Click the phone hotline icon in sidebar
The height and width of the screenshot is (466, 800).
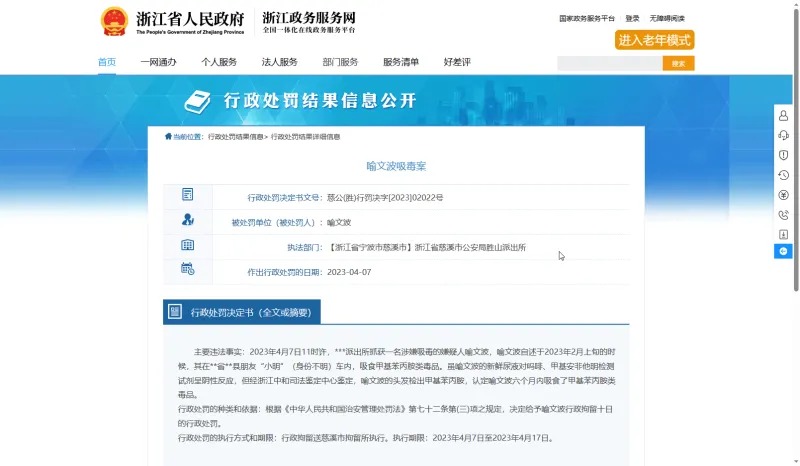(x=783, y=214)
